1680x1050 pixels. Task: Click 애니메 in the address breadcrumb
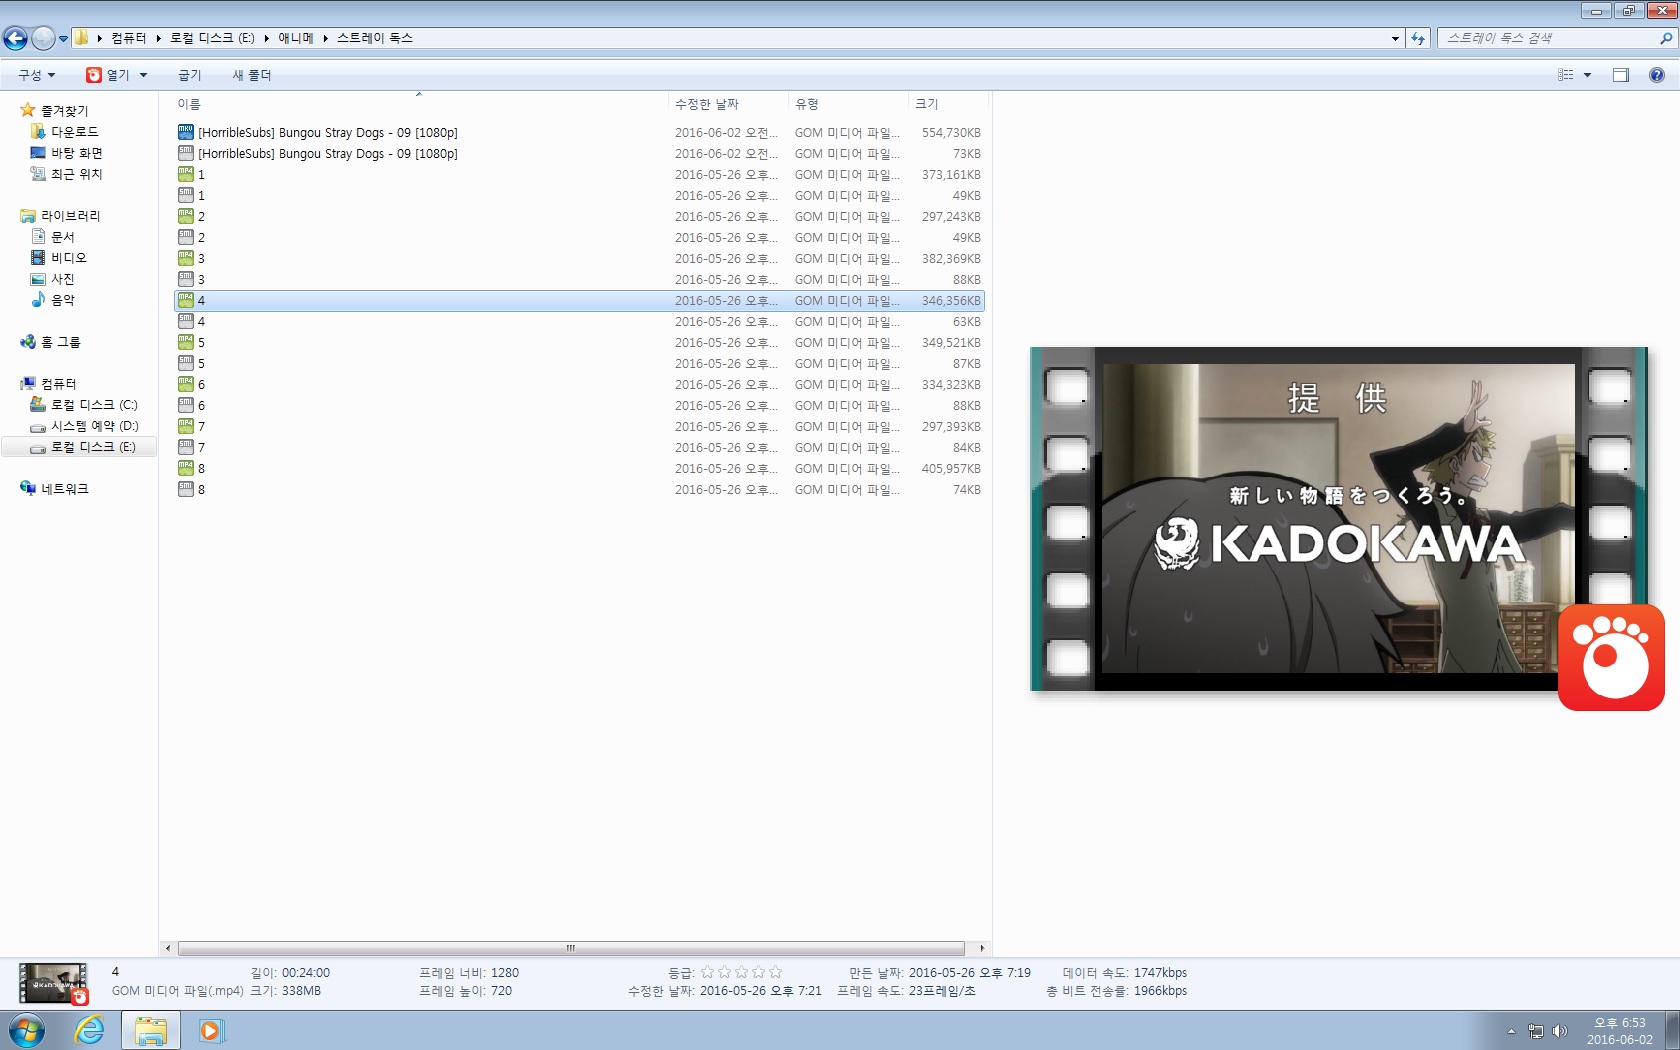tap(295, 38)
